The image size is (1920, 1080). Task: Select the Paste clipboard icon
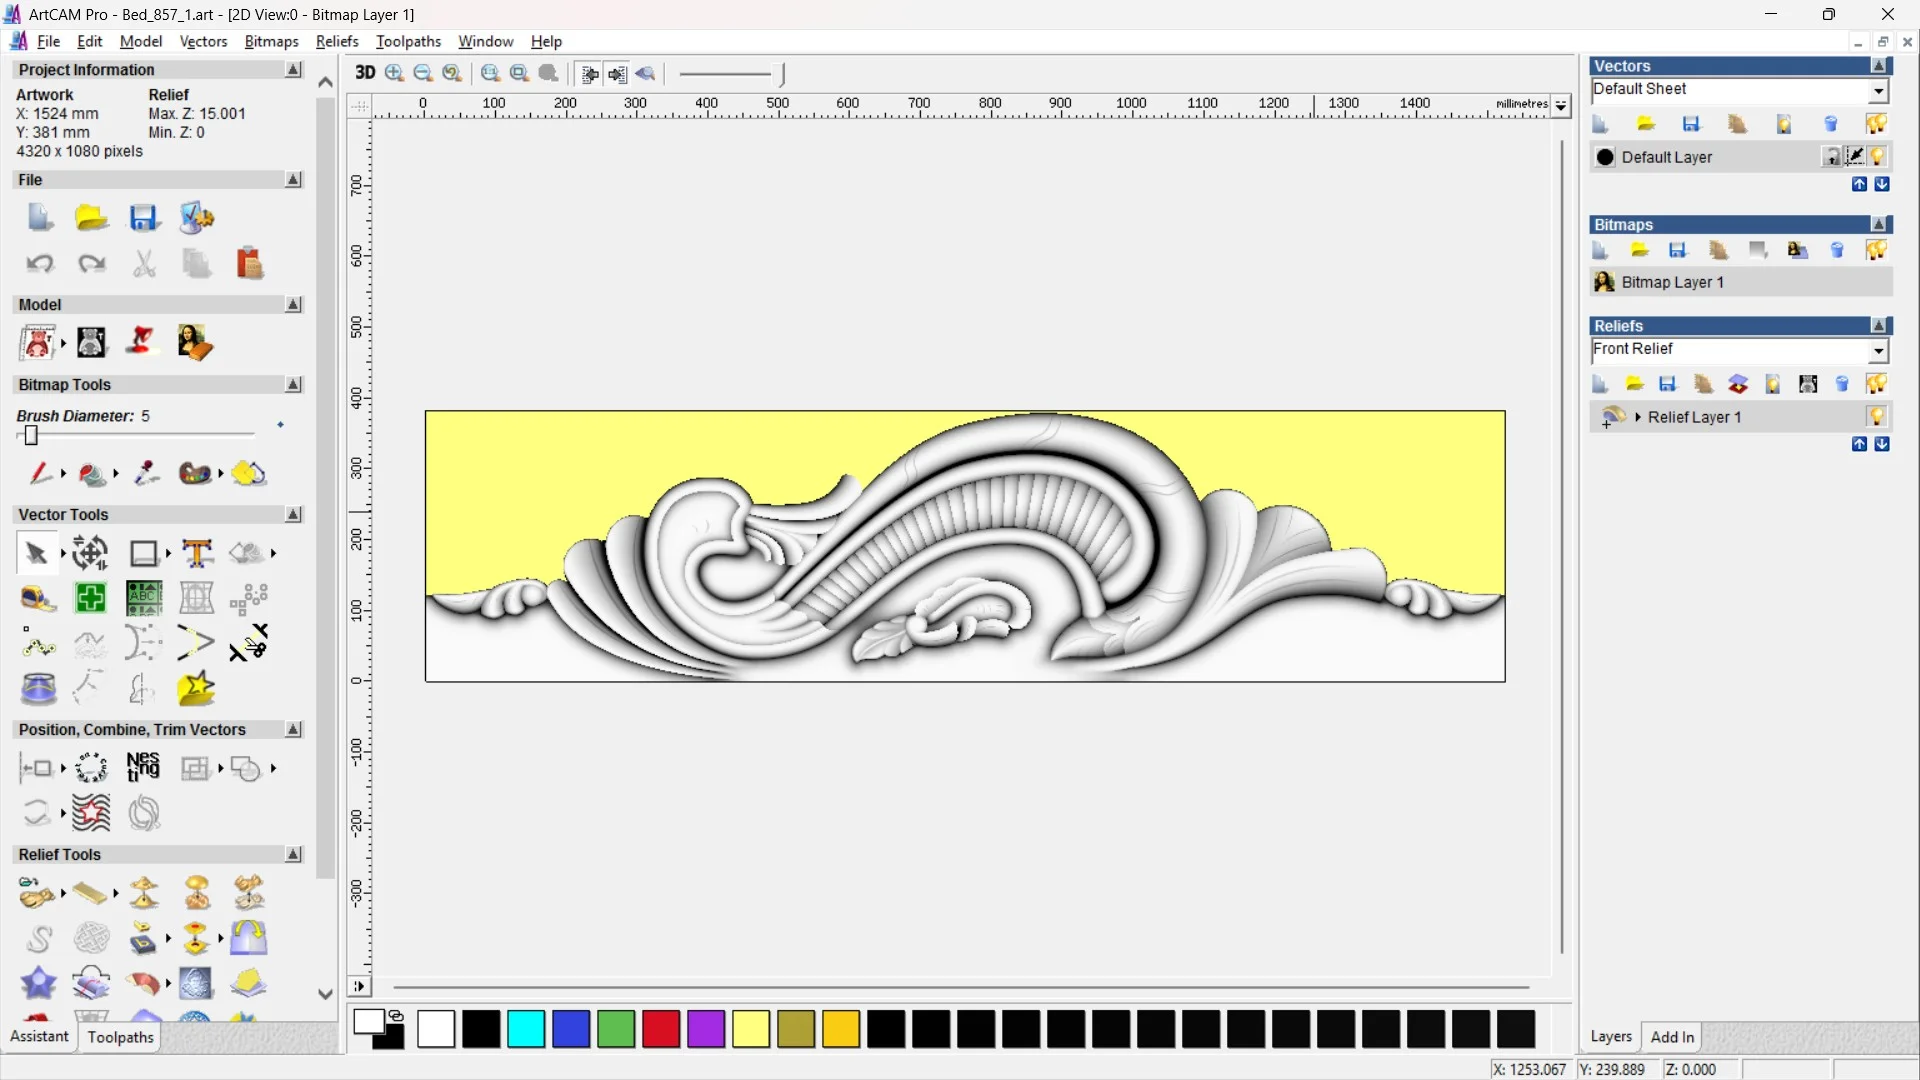pos(249,264)
